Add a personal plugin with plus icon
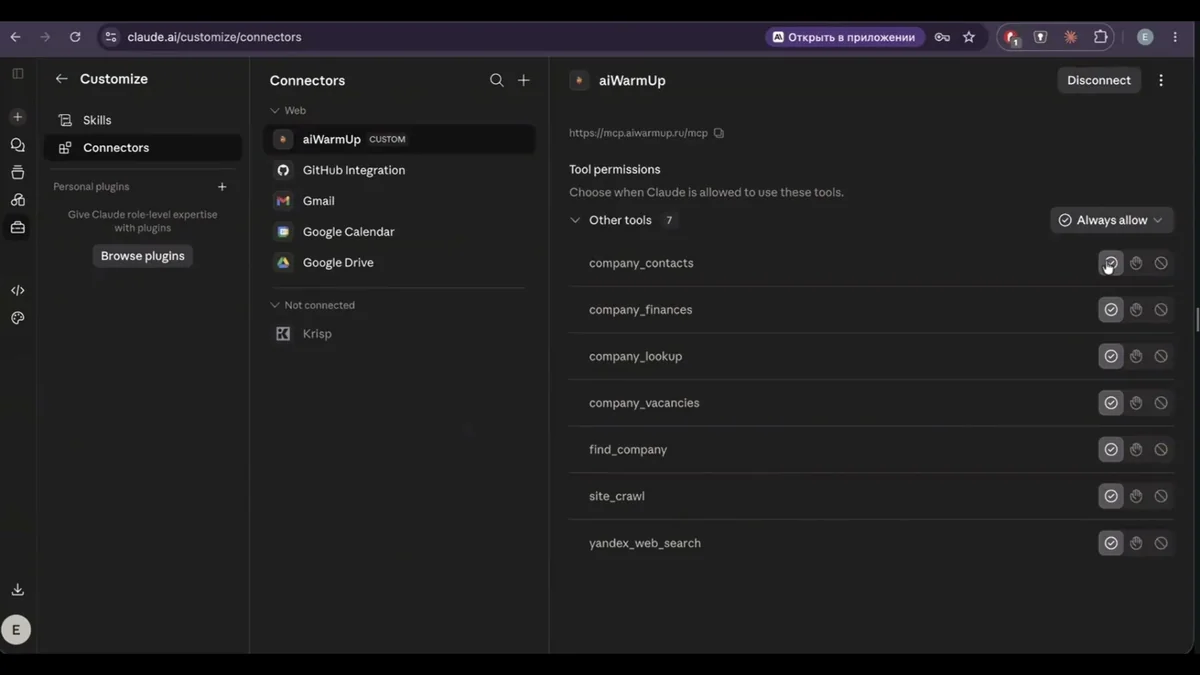1200x675 pixels. (222, 187)
